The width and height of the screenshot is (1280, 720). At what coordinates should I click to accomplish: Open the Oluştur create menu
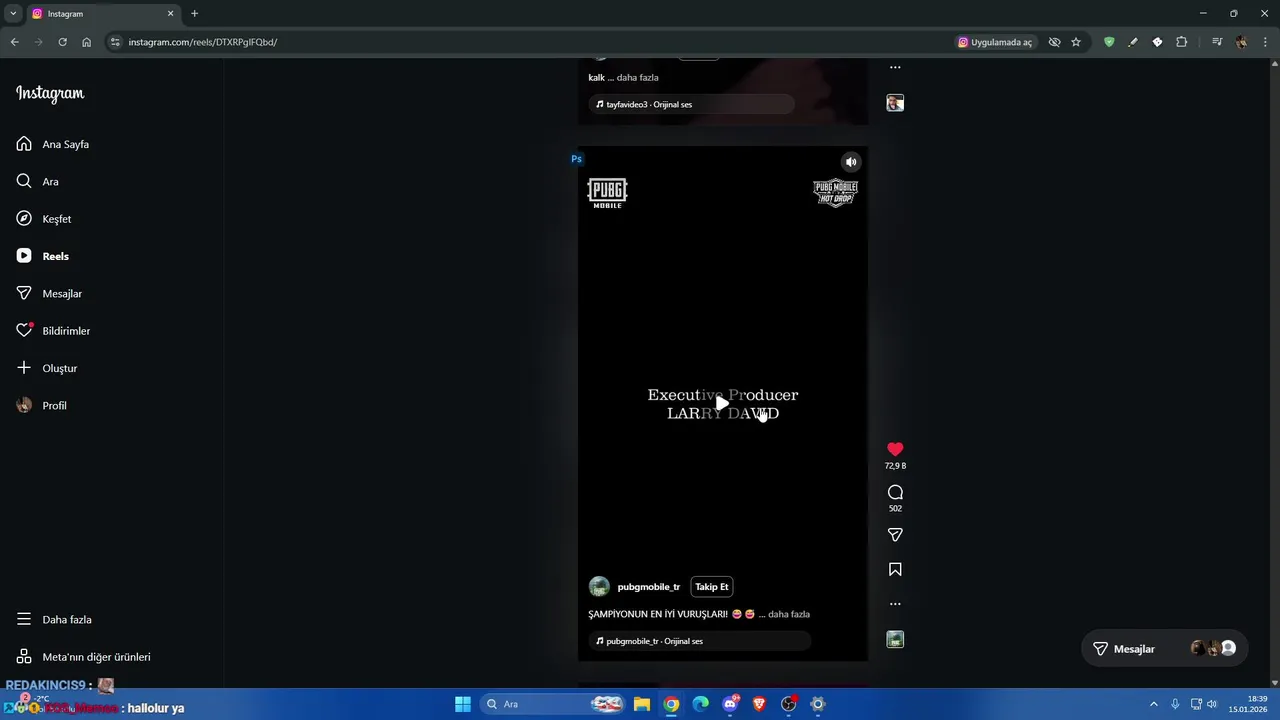pos(47,368)
